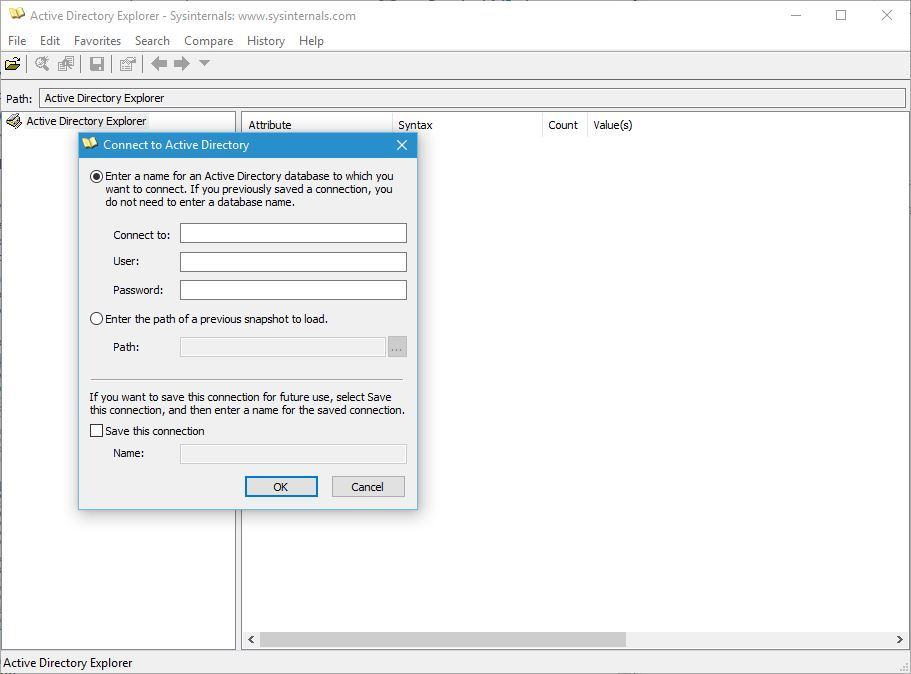Click the snapshot browse (...) button
Viewport: 911px width, 674px height.
pos(397,347)
